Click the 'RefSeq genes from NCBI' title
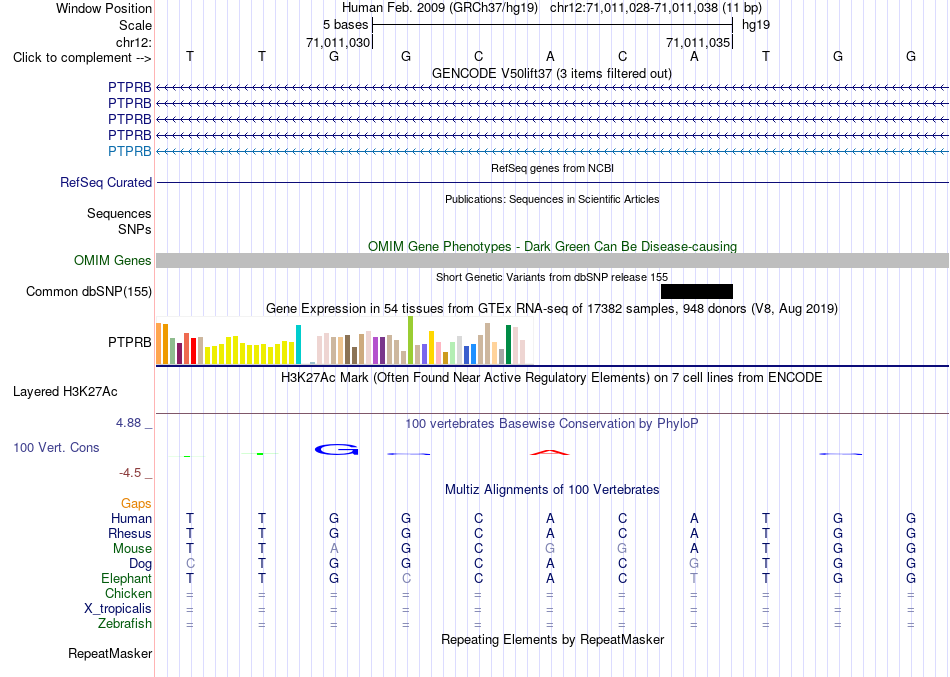 552,168
